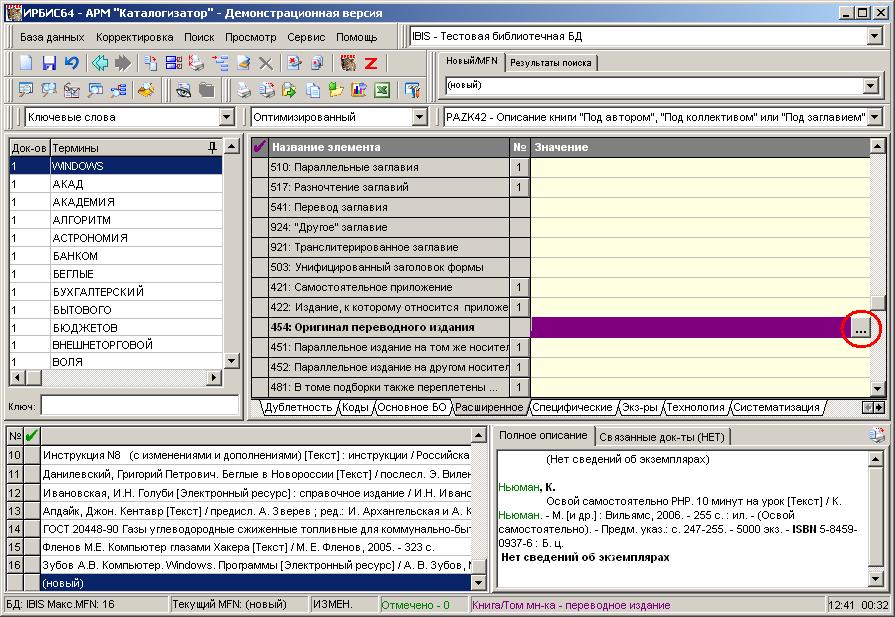Switch to the Систематизация tab
This screenshot has height=617, width=895.
point(776,407)
